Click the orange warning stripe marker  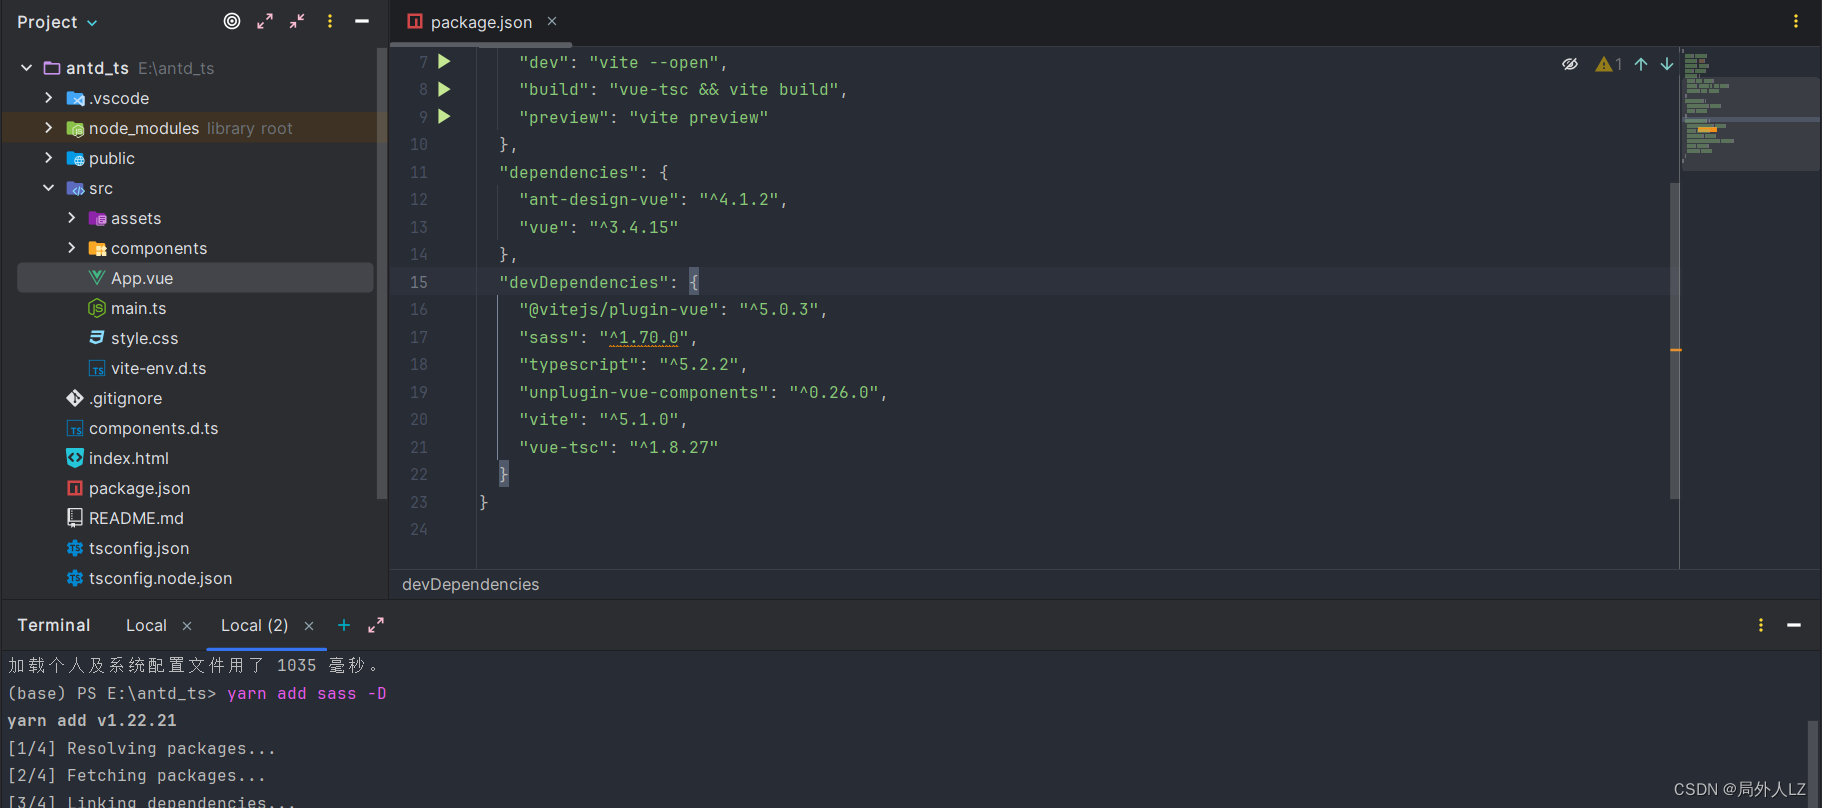(1676, 350)
